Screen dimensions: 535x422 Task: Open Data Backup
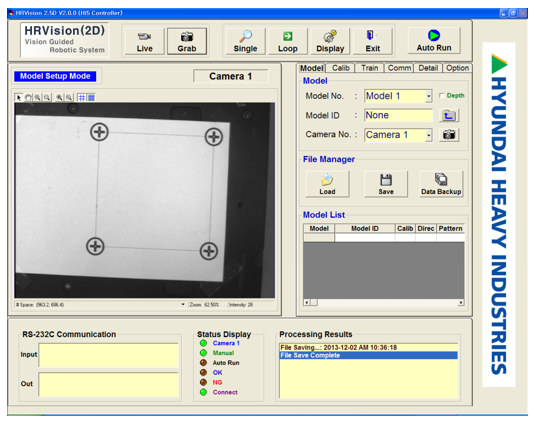441,184
